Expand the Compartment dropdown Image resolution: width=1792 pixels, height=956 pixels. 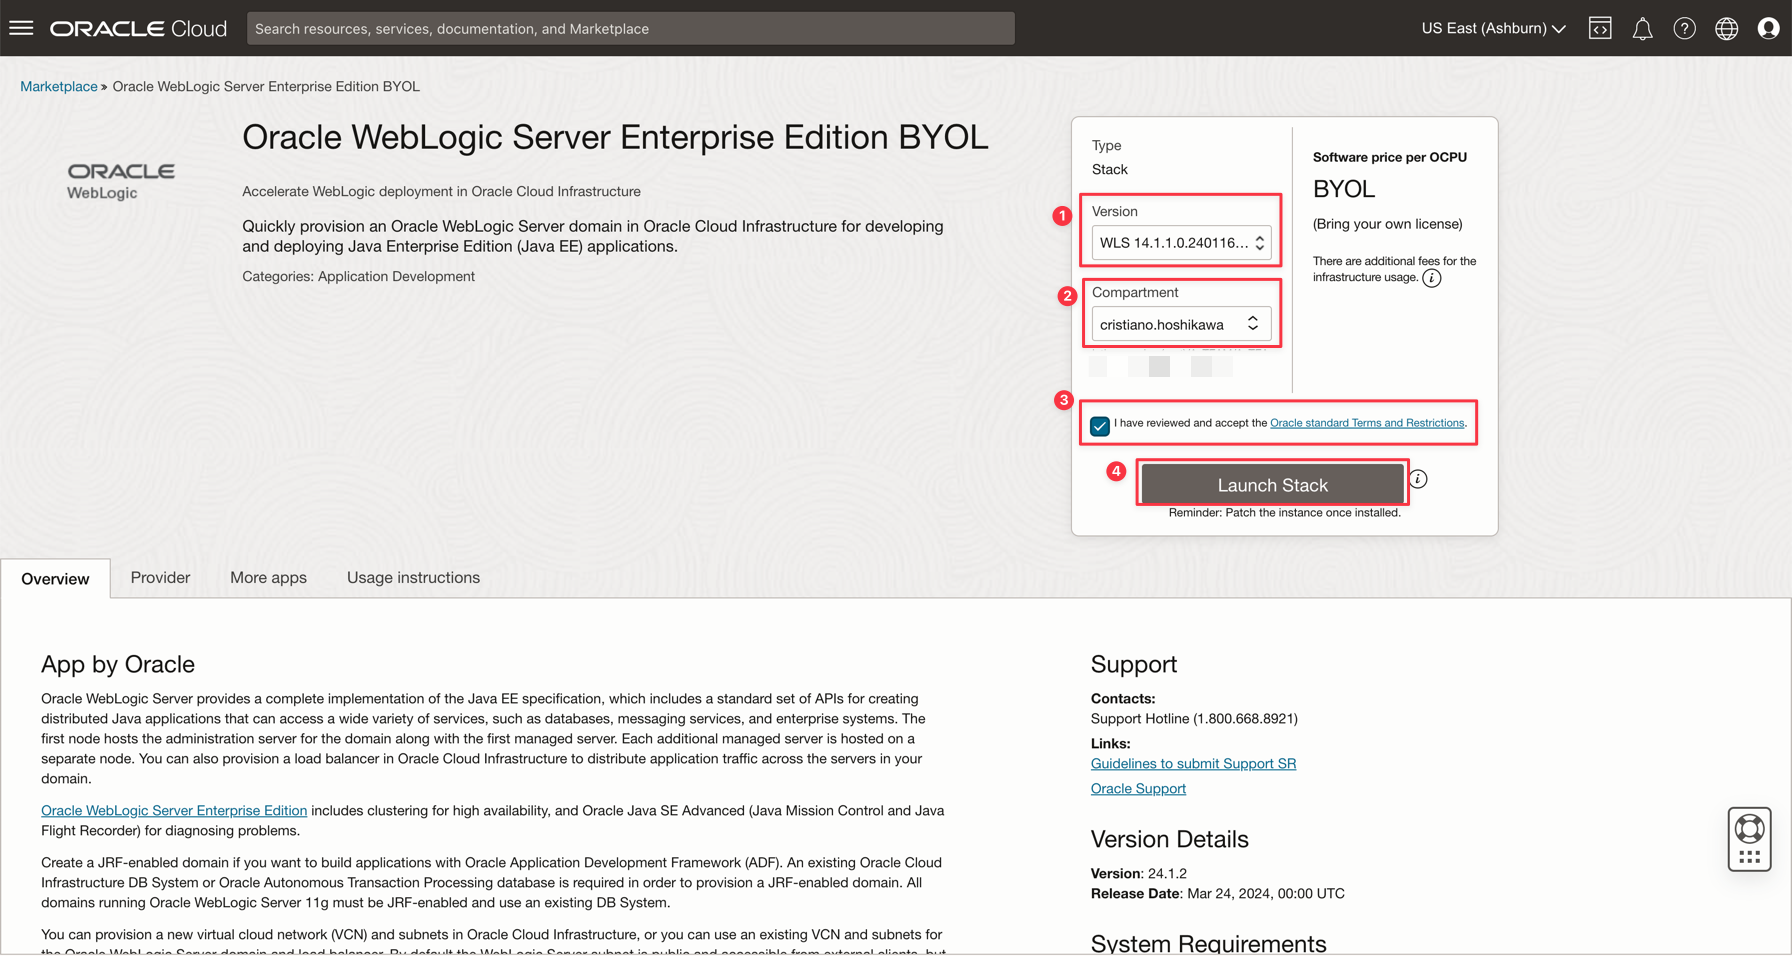1181,324
